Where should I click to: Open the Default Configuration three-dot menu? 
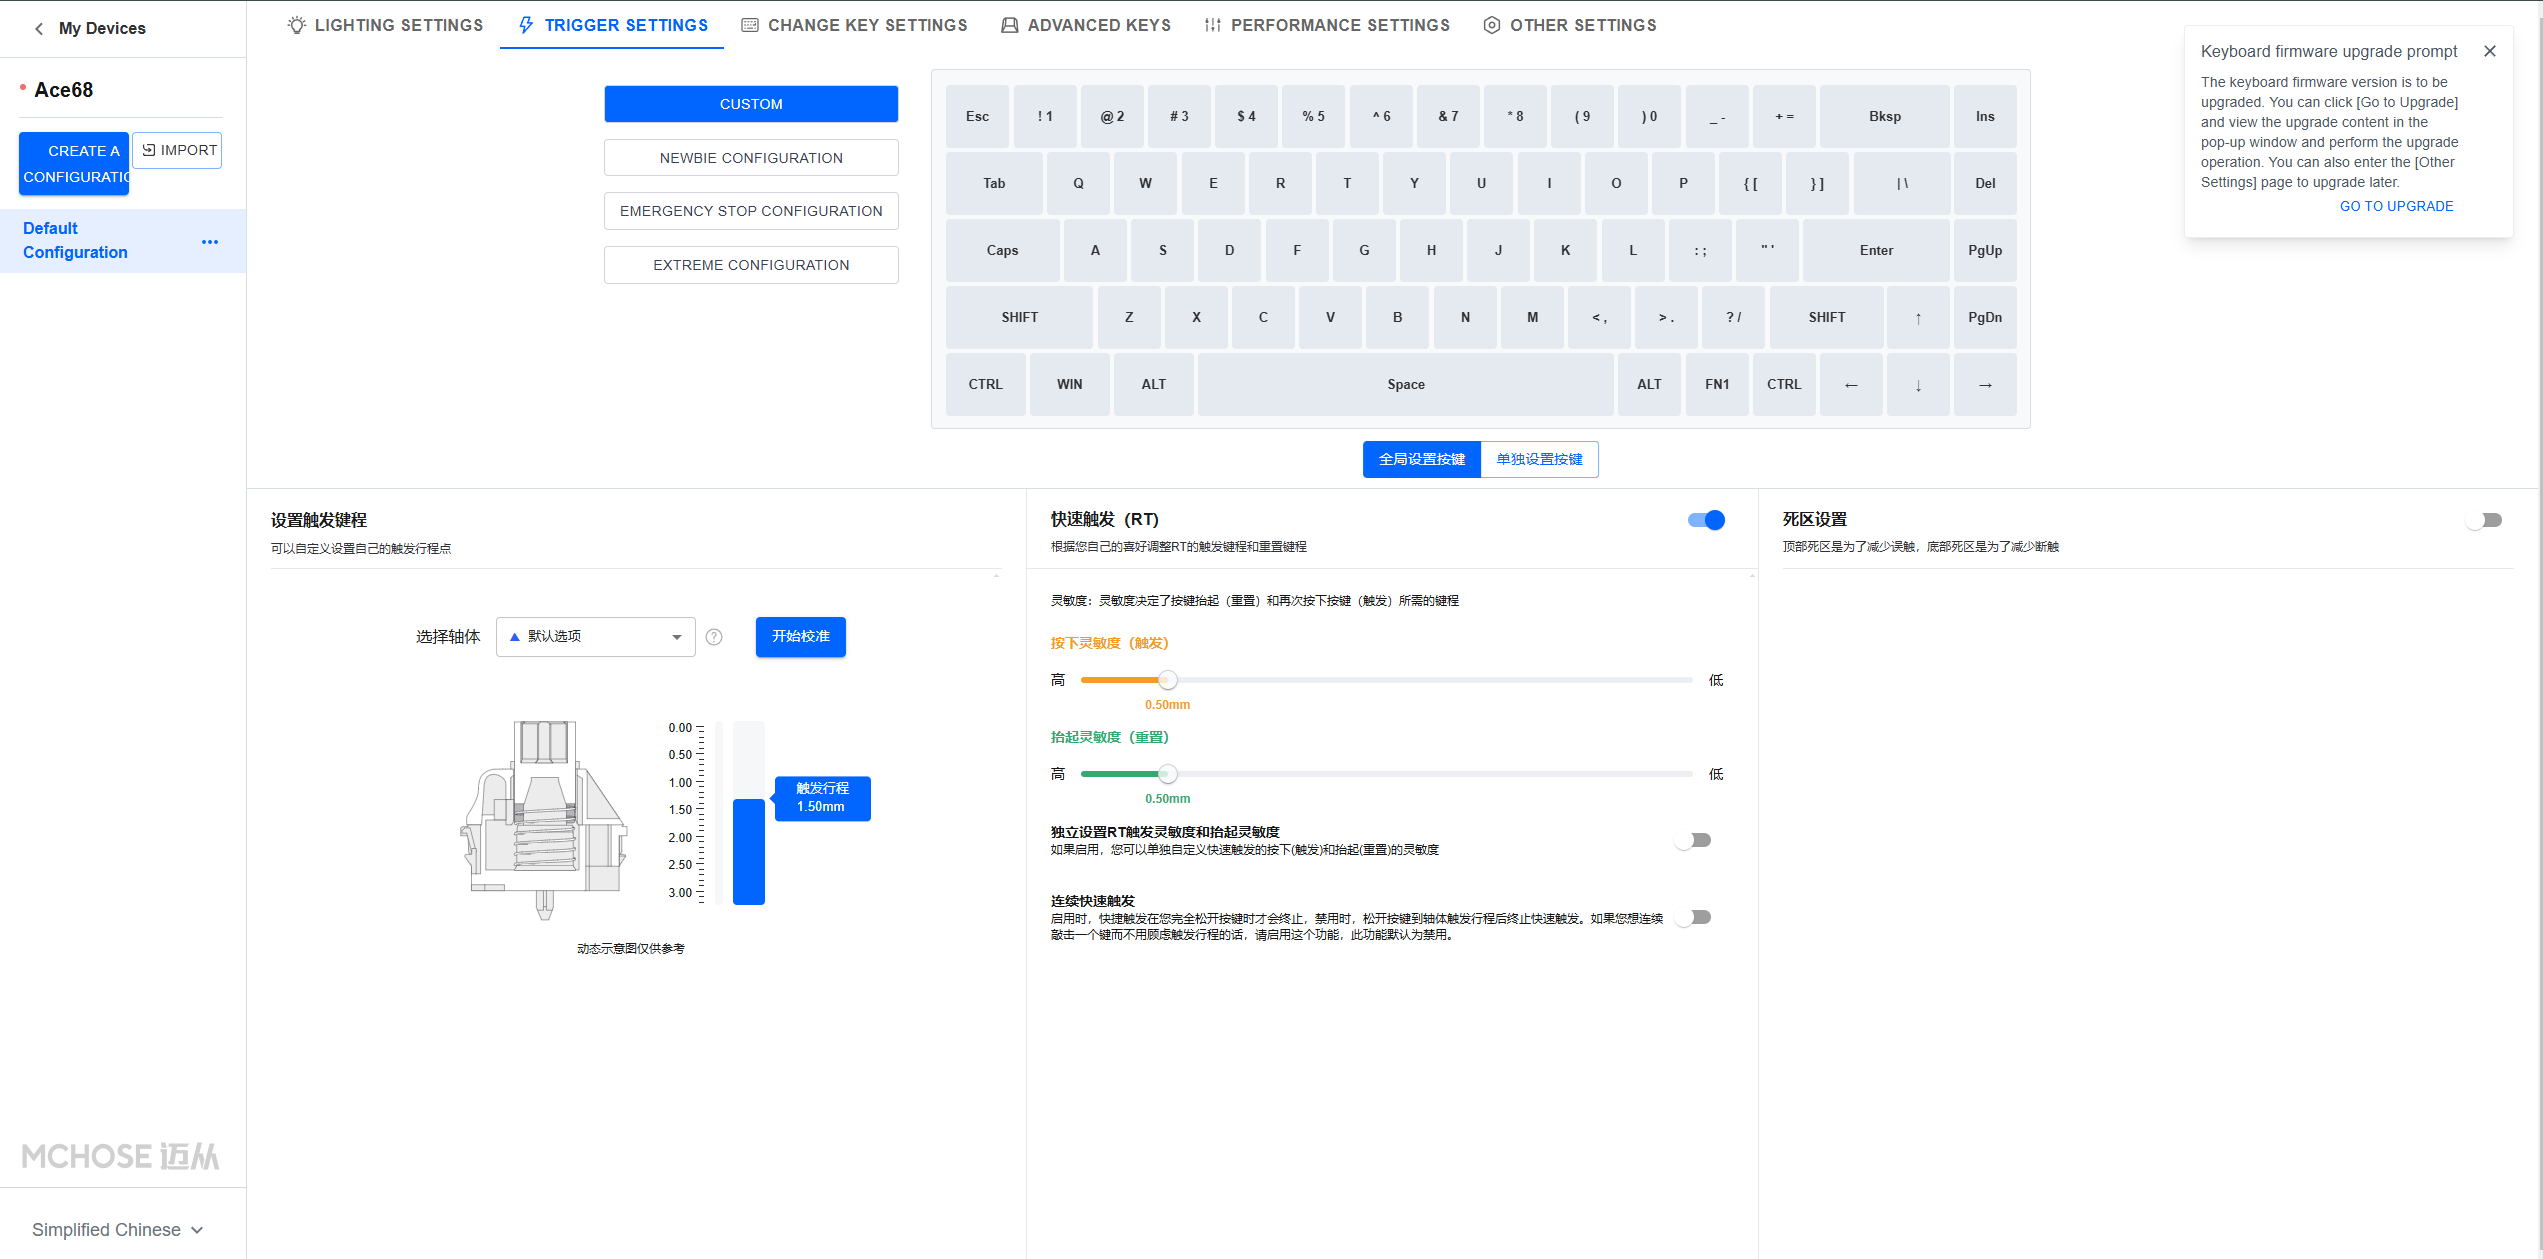coord(210,242)
